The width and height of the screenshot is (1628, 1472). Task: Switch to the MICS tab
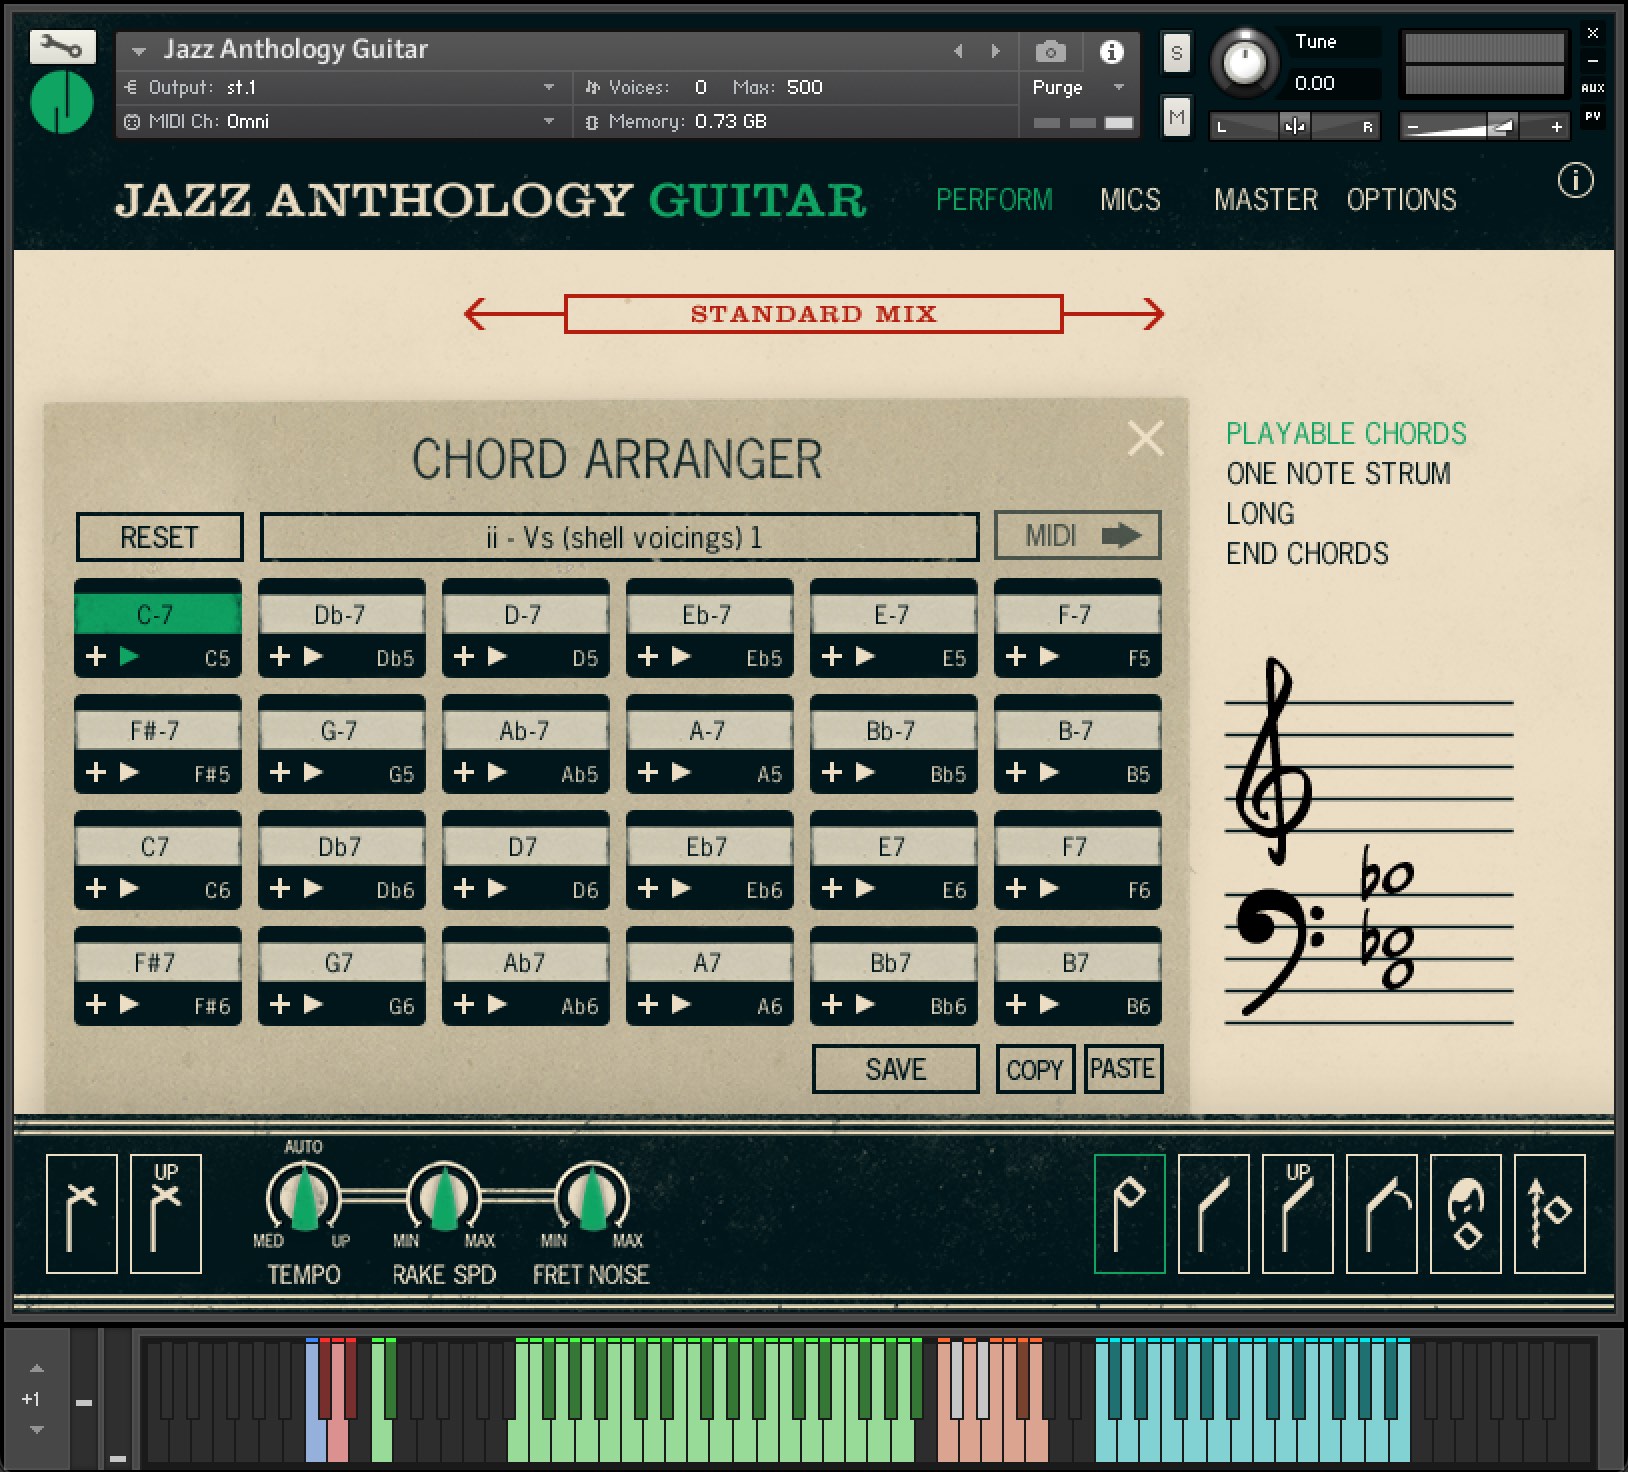[x=1130, y=200]
